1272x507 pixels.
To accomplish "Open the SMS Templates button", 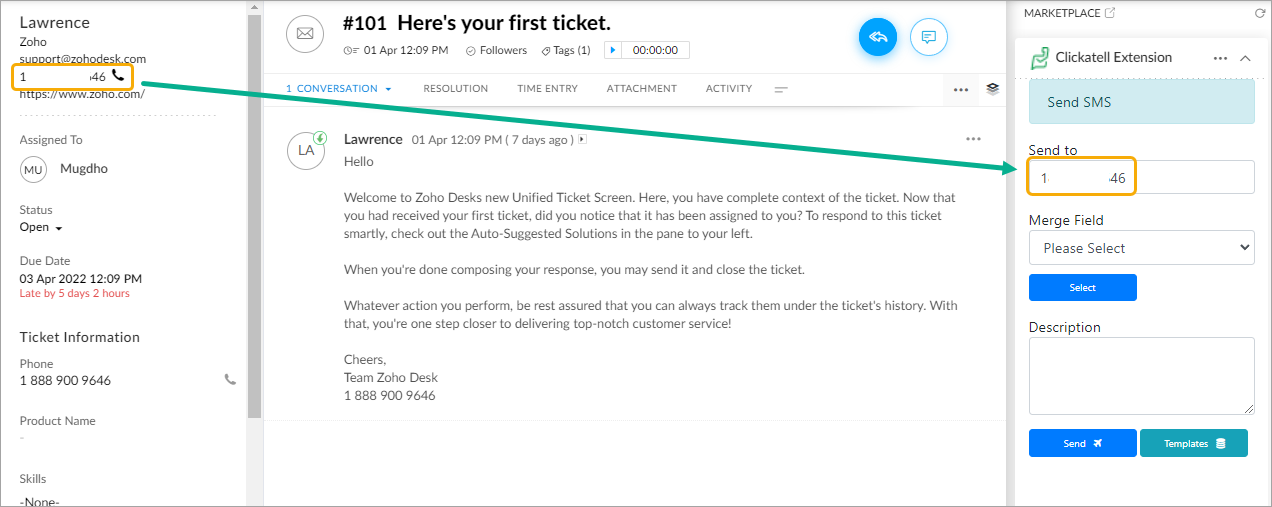I will click(1194, 443).
